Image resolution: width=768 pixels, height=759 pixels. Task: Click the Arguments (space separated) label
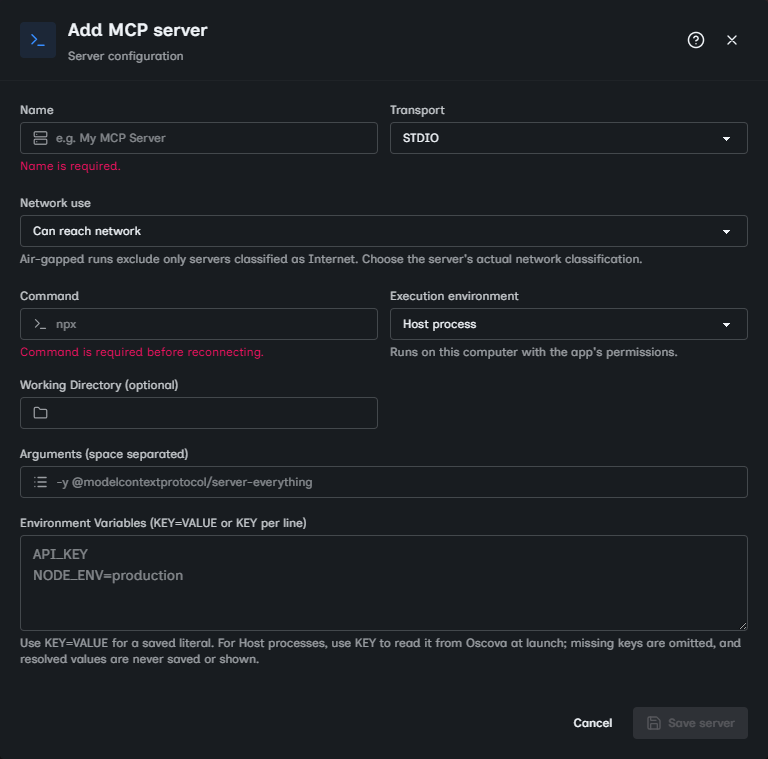click(x=104, y=454)
